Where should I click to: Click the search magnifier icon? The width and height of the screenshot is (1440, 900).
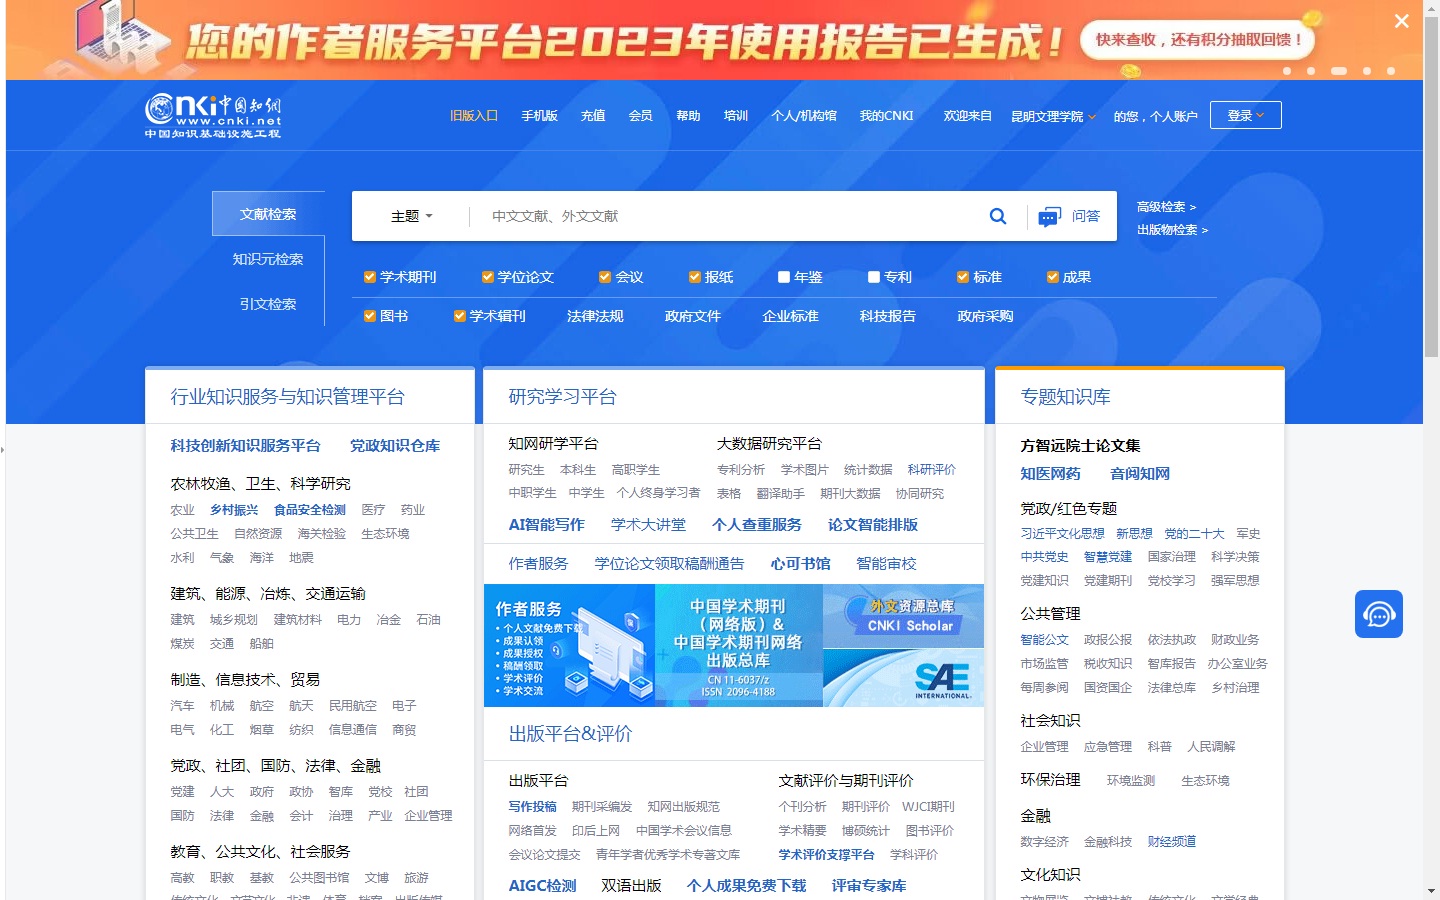click(997, 216)
